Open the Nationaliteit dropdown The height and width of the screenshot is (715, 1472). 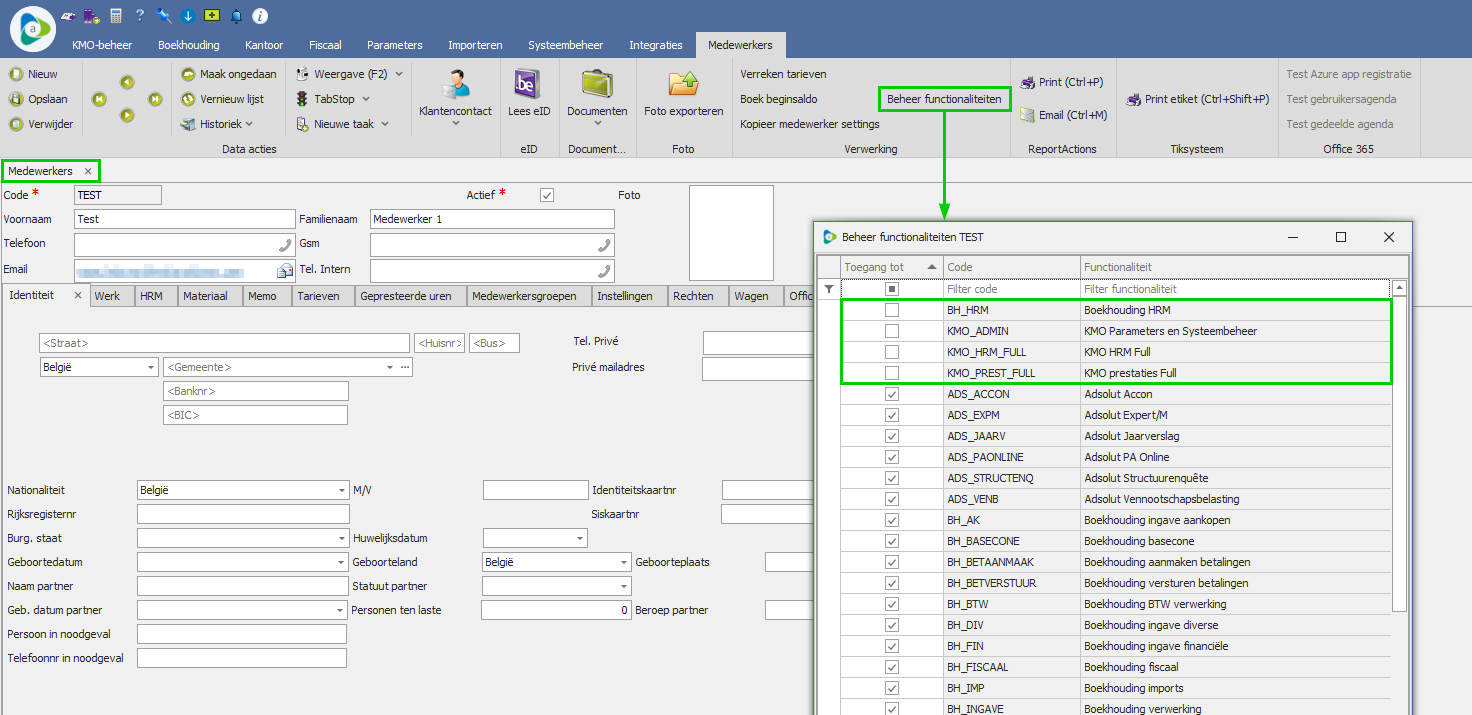342,491
